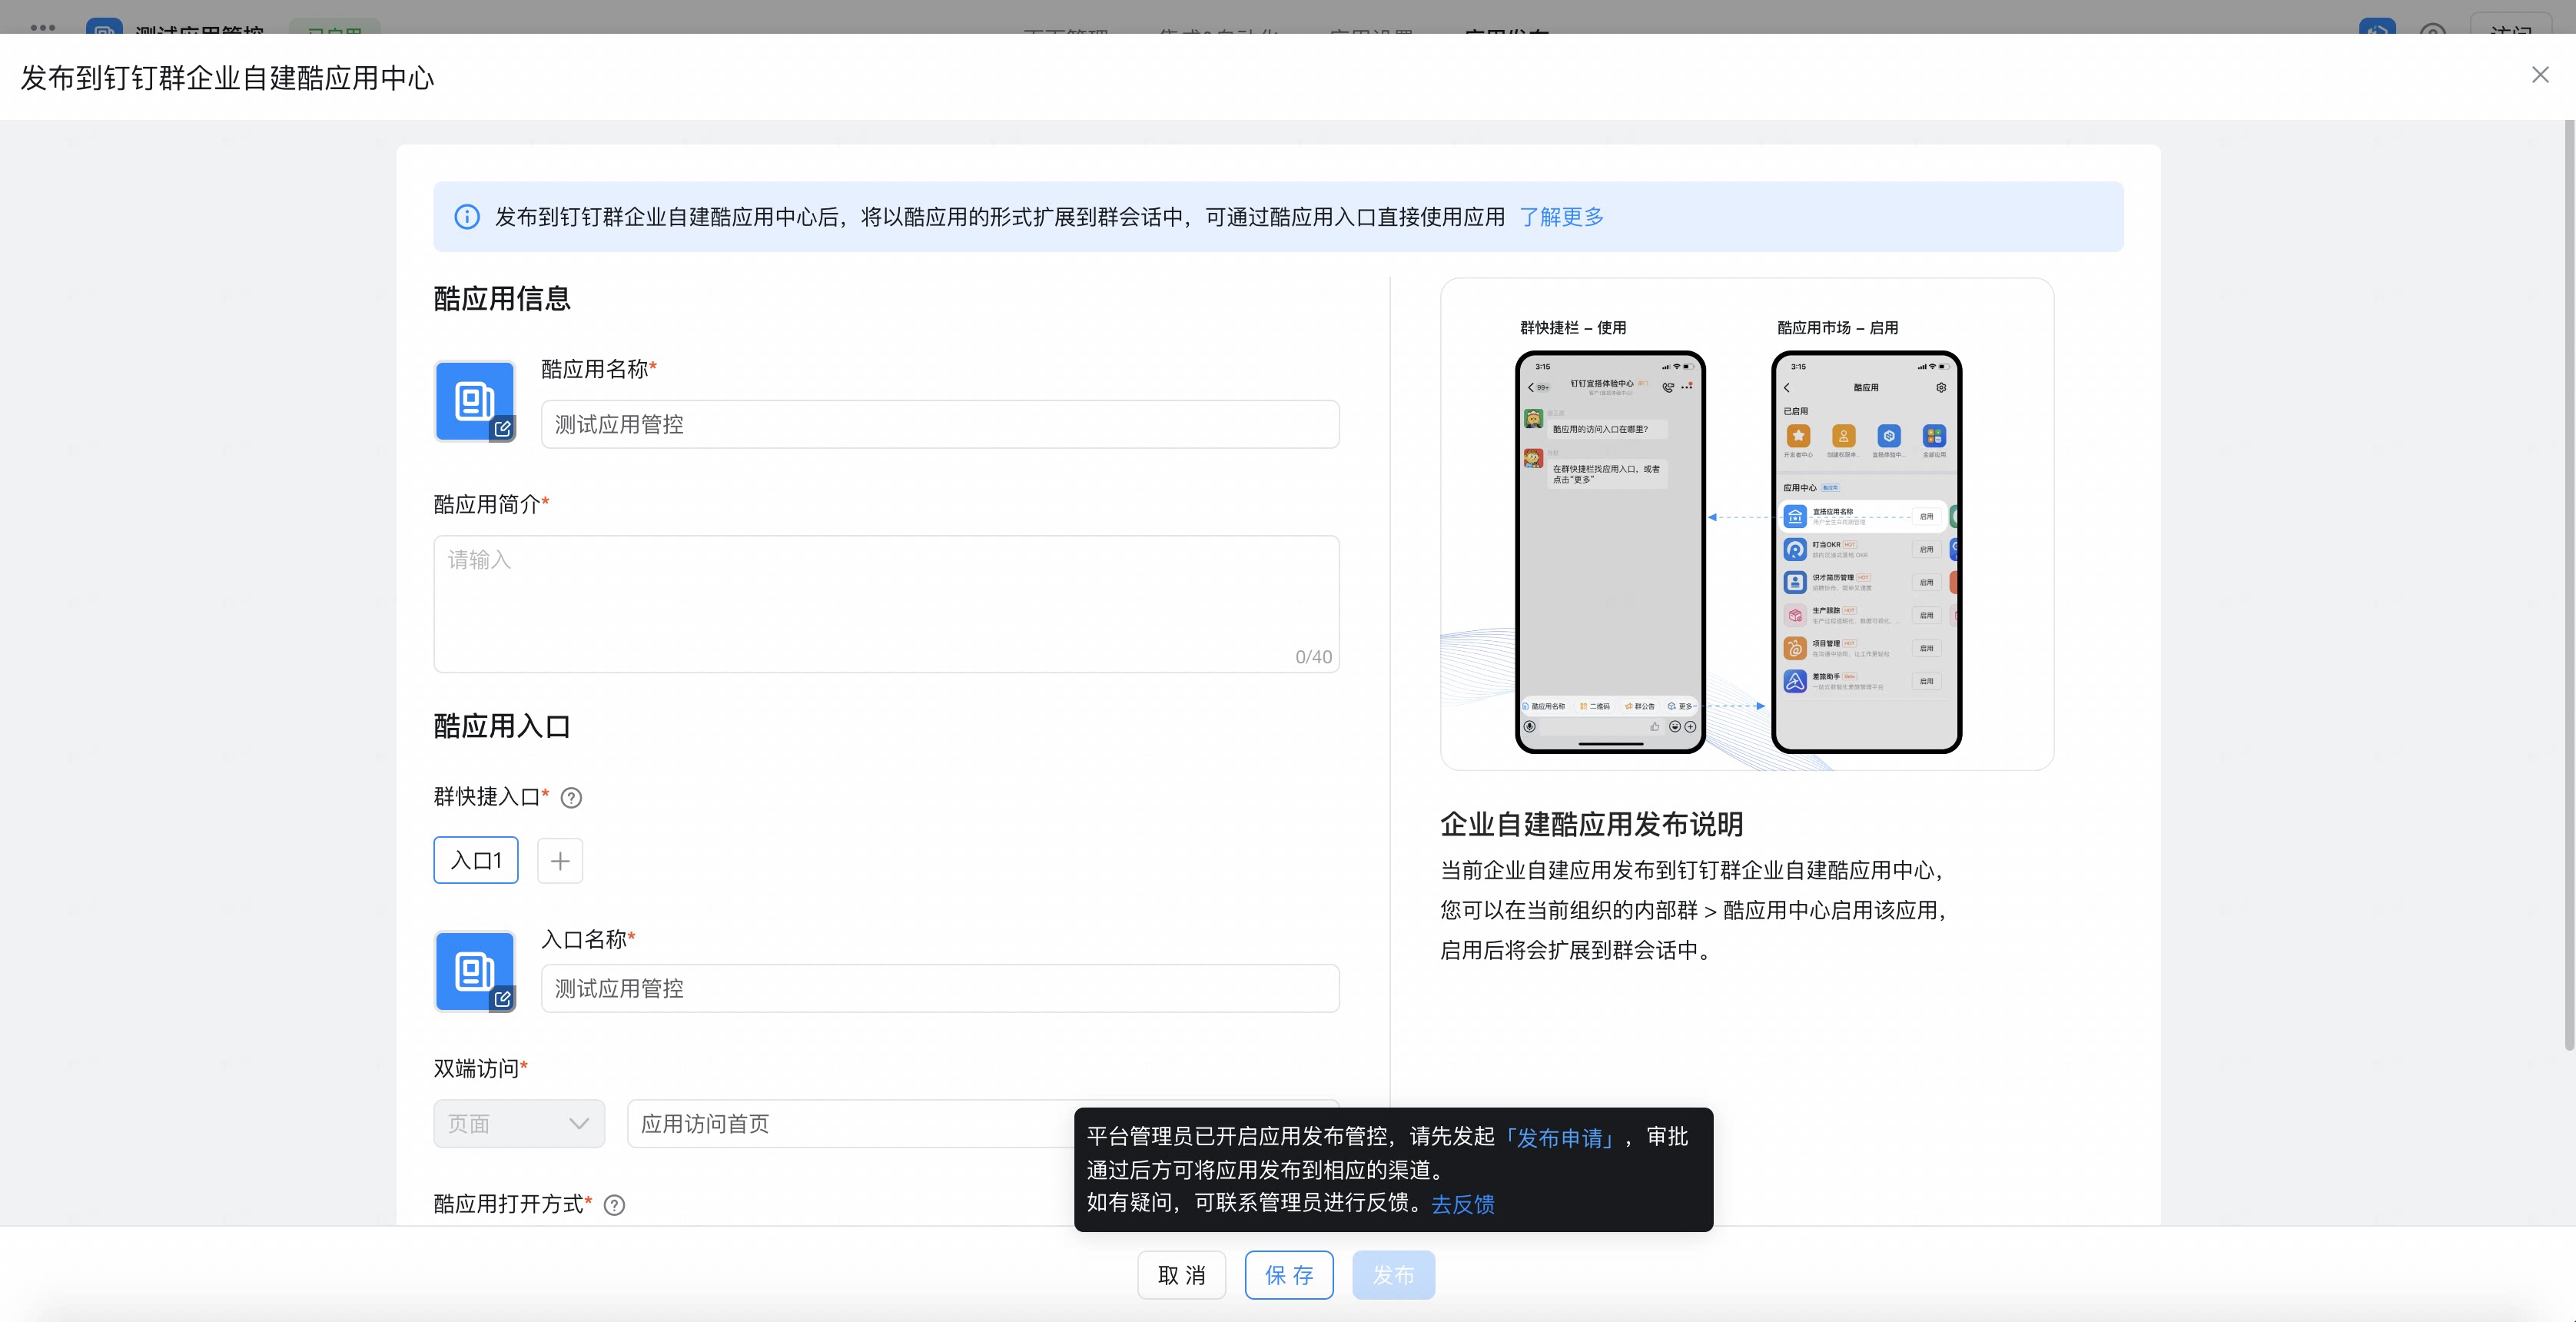Select the 入口1 tab

pyautogui.click(x=476, y=860)
